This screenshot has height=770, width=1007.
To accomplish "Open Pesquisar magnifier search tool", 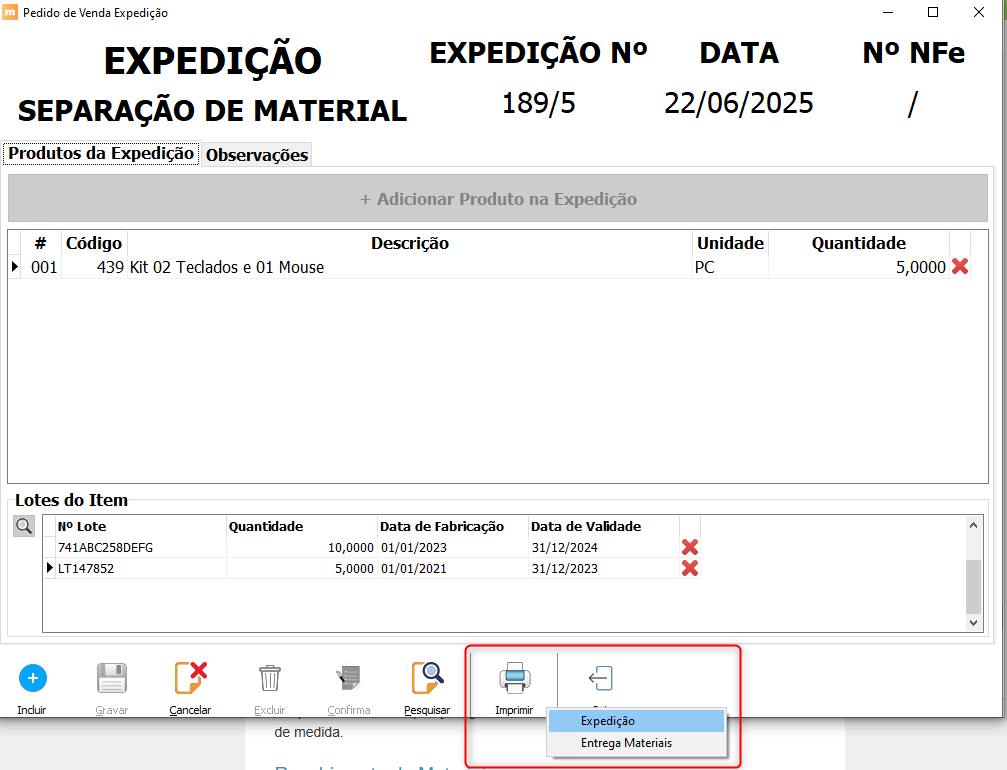I will pyautogui.click(x=427, y=678).
